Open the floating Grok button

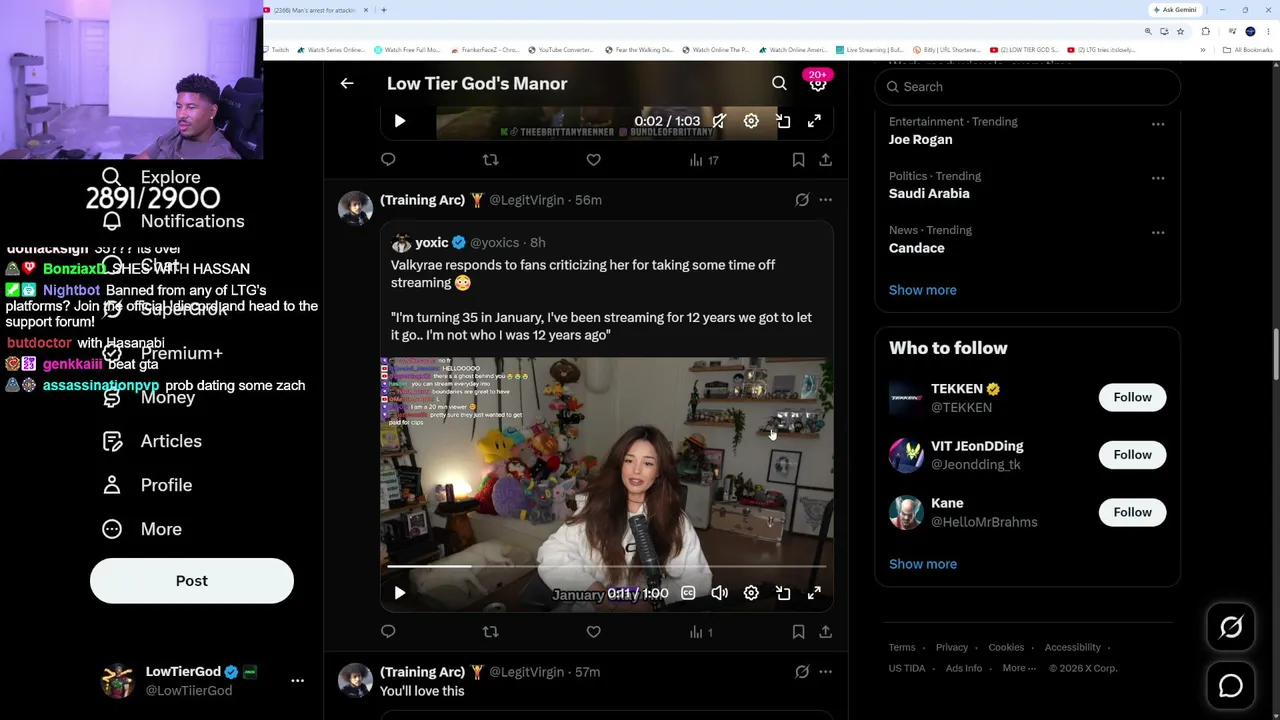click(1231, 627)
